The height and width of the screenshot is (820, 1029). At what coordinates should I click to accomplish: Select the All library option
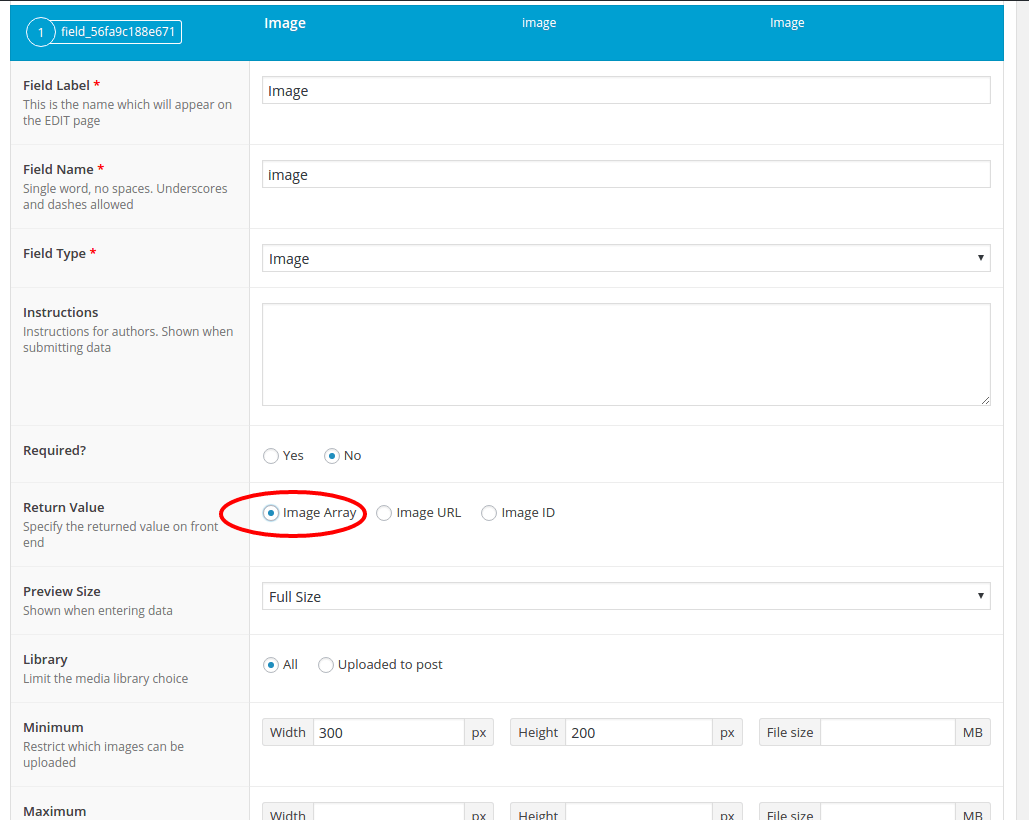click(270, 664)
